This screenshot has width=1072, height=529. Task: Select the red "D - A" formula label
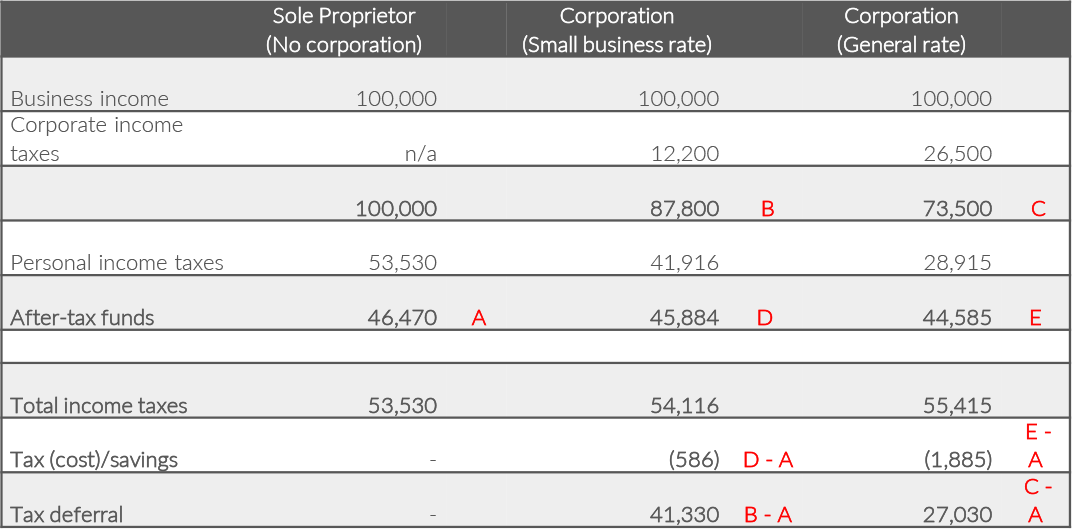768,460
